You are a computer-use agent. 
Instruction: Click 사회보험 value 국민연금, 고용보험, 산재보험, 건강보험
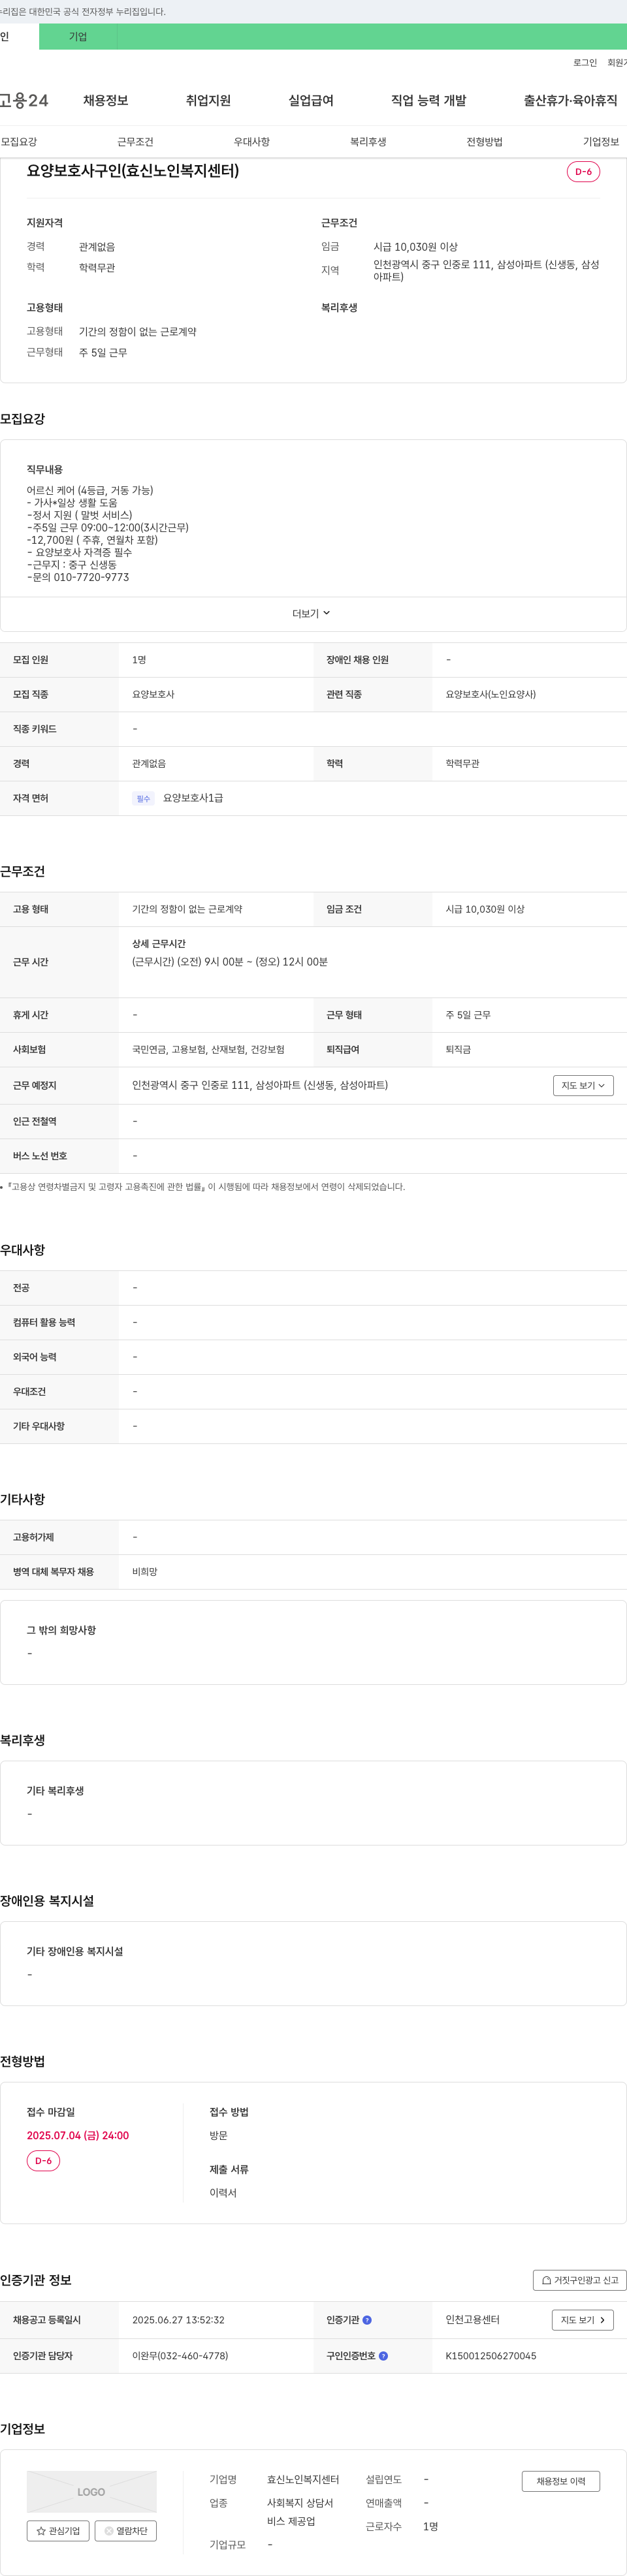coord(208,1049)
